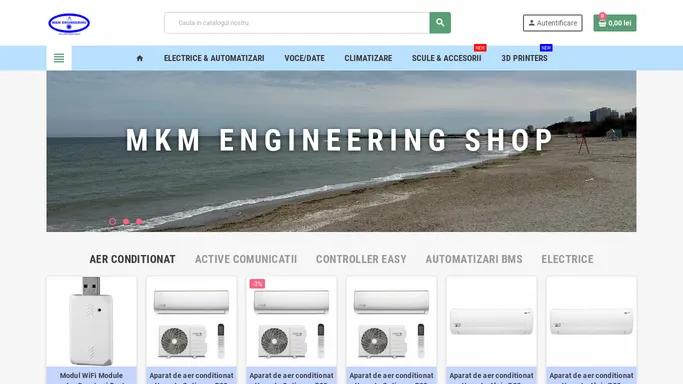Click the green search magnifier button
This screenshot has height=384, width=683.
[440, 23]
